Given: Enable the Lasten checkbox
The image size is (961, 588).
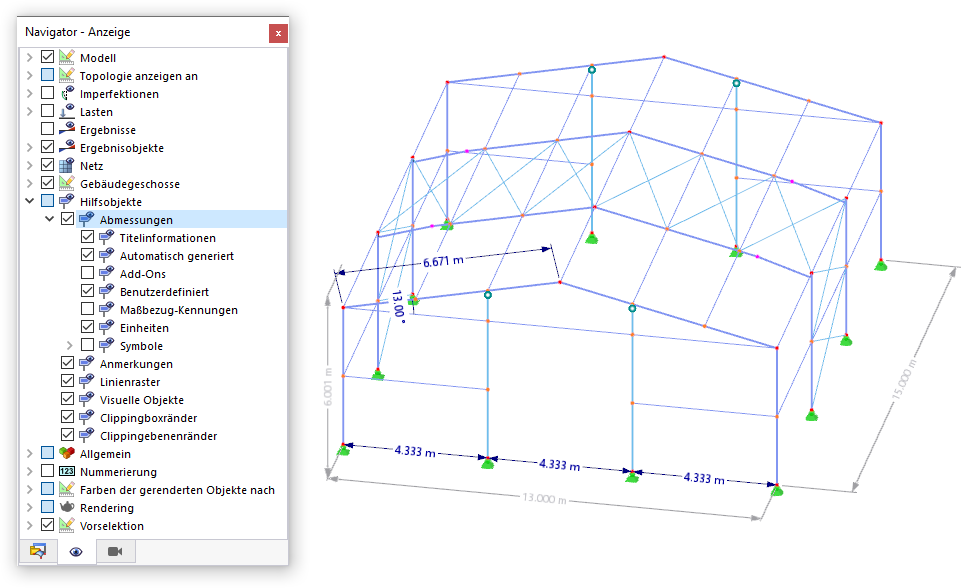Looking at the screenshot, I should 47,111.
